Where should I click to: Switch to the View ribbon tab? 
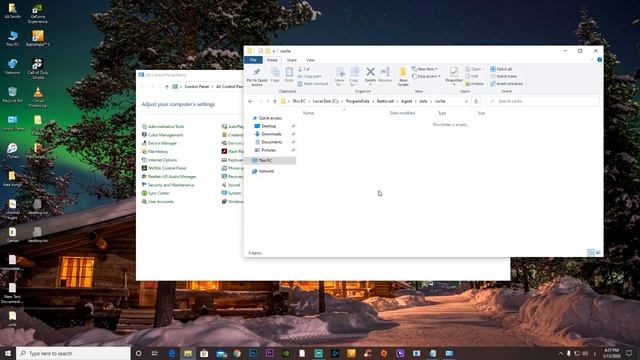[310, 60]
